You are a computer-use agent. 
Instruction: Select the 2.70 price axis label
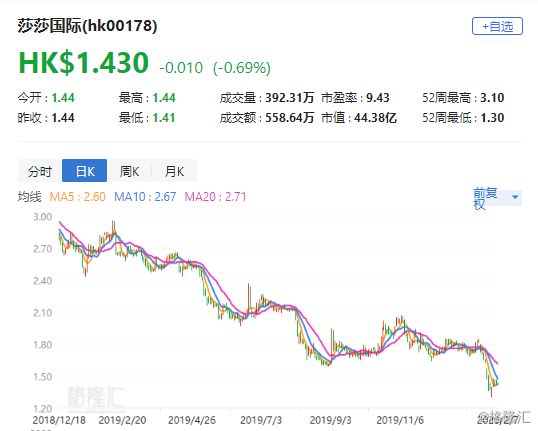pos(42,249)
